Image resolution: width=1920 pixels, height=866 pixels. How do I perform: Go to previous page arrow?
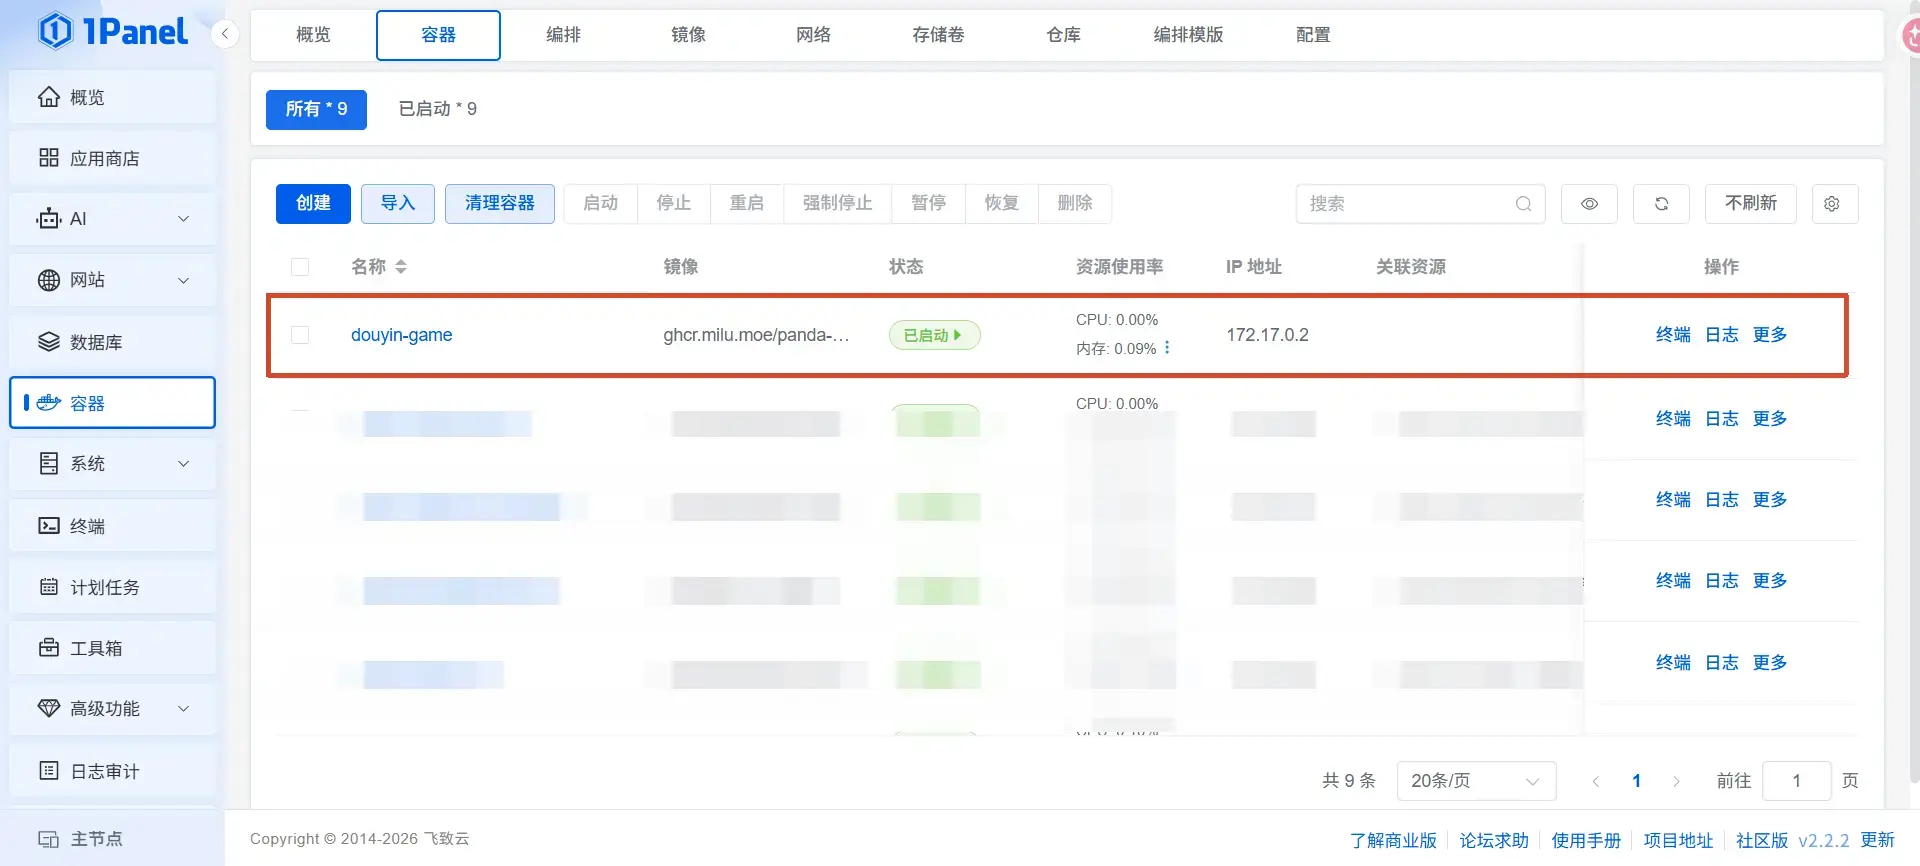tap(1596, 781)
